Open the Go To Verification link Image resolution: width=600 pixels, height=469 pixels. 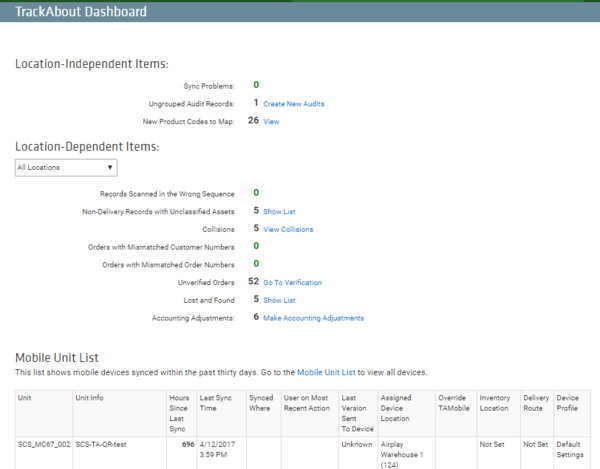coord(292,282)
